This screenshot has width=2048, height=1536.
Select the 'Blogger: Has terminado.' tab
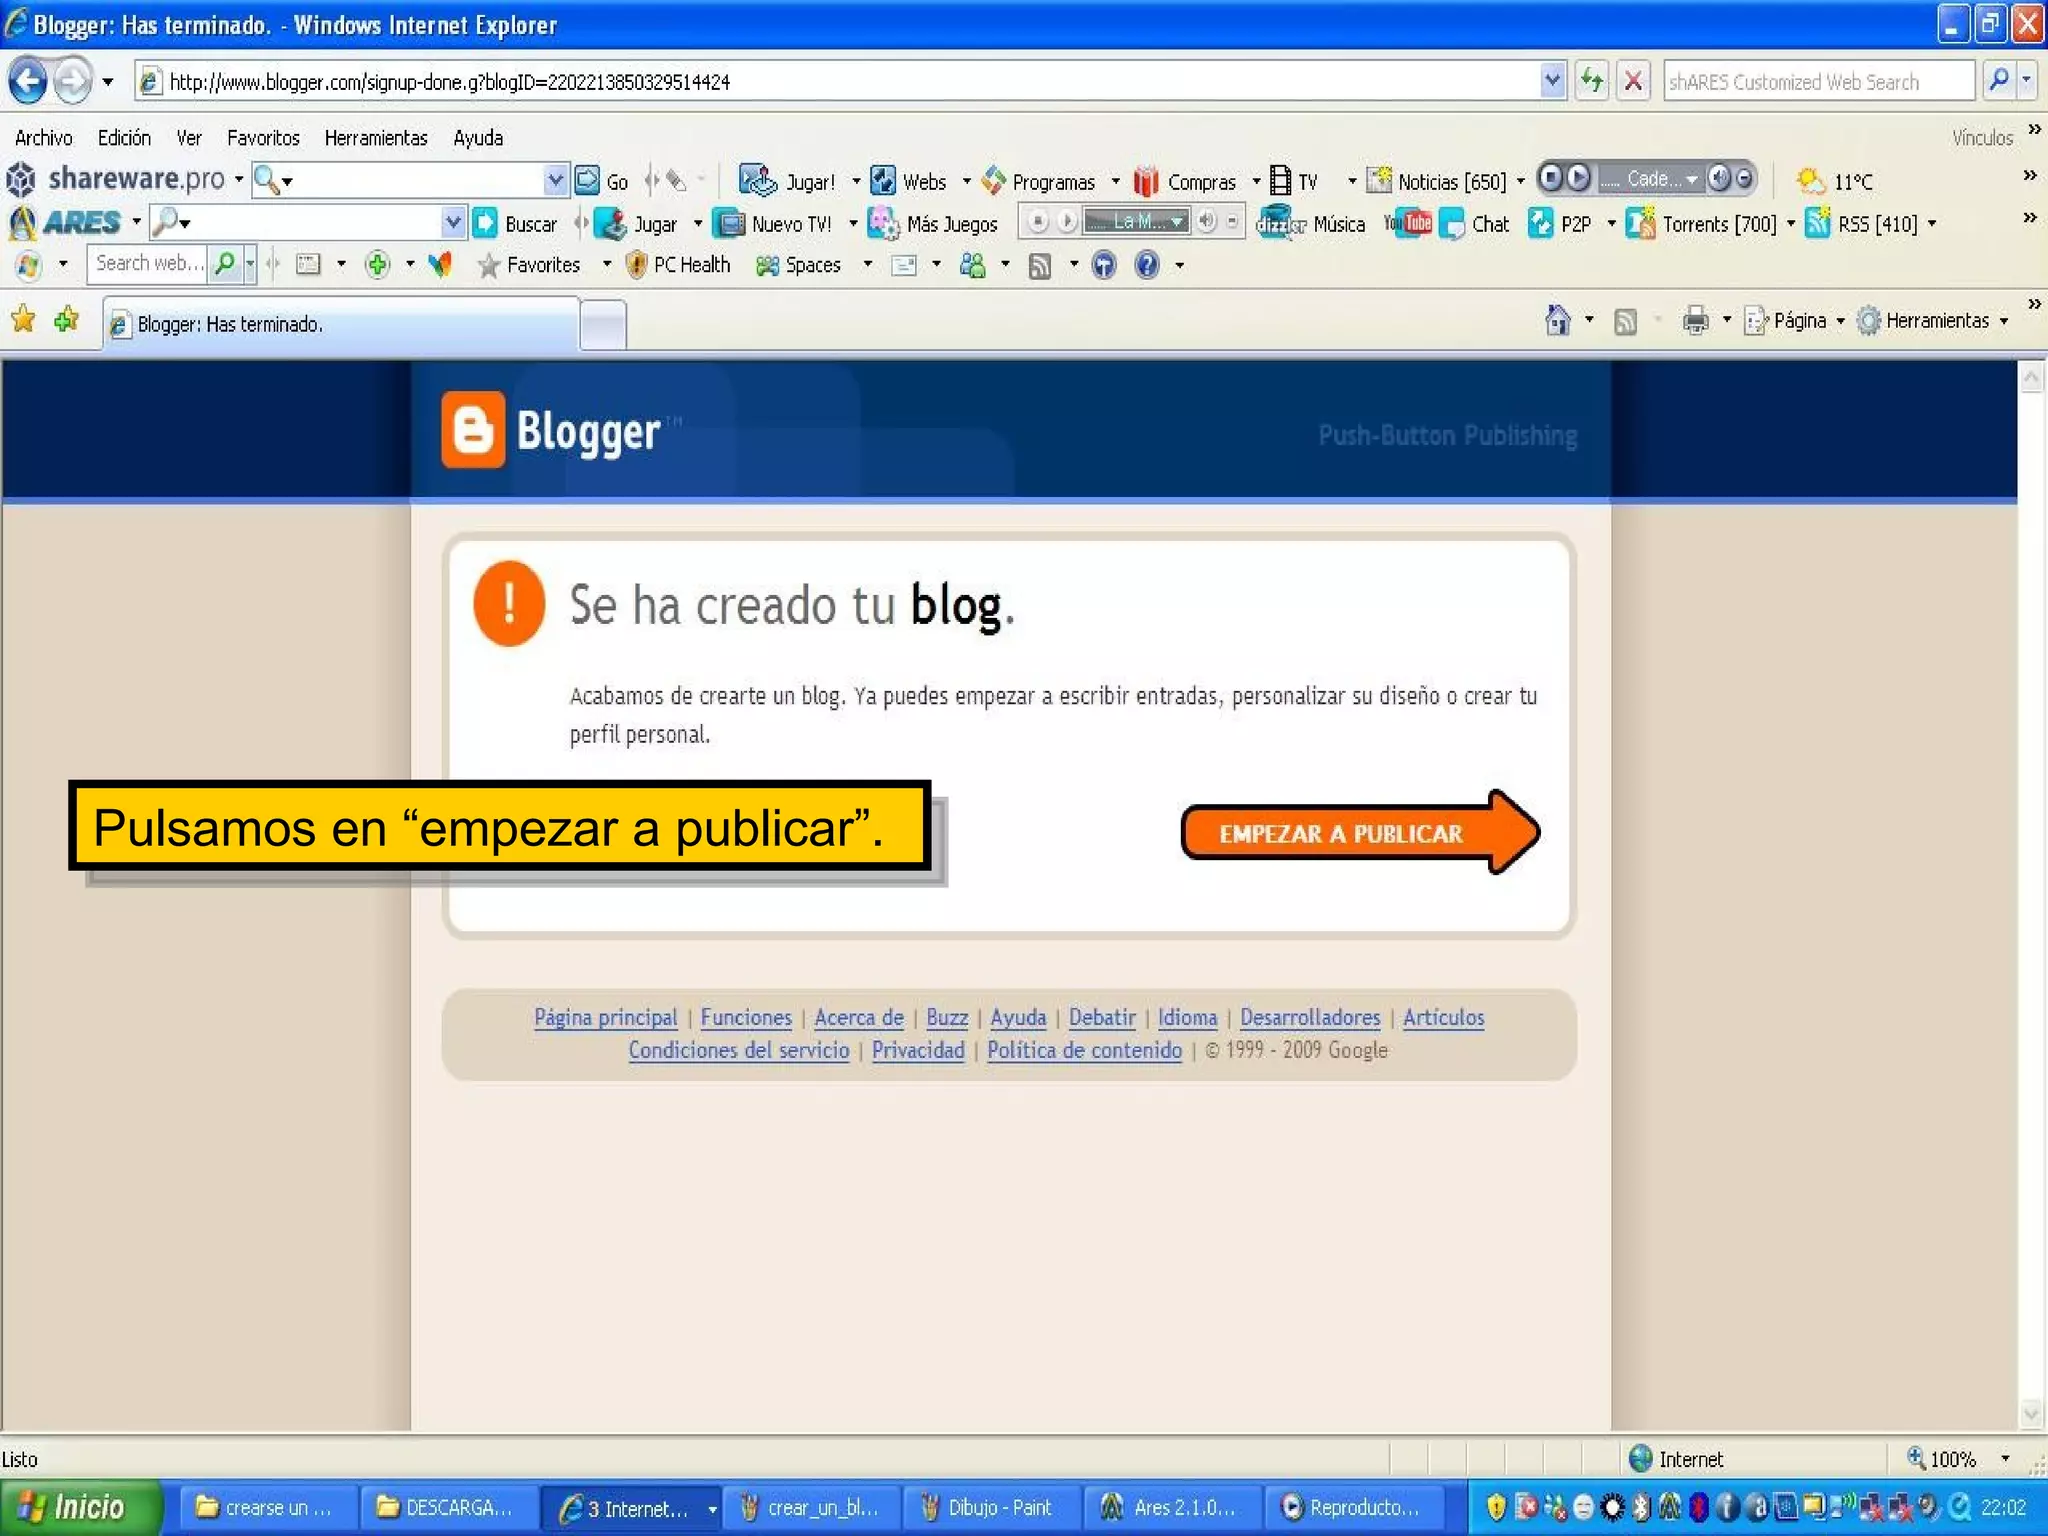[340, 324]
